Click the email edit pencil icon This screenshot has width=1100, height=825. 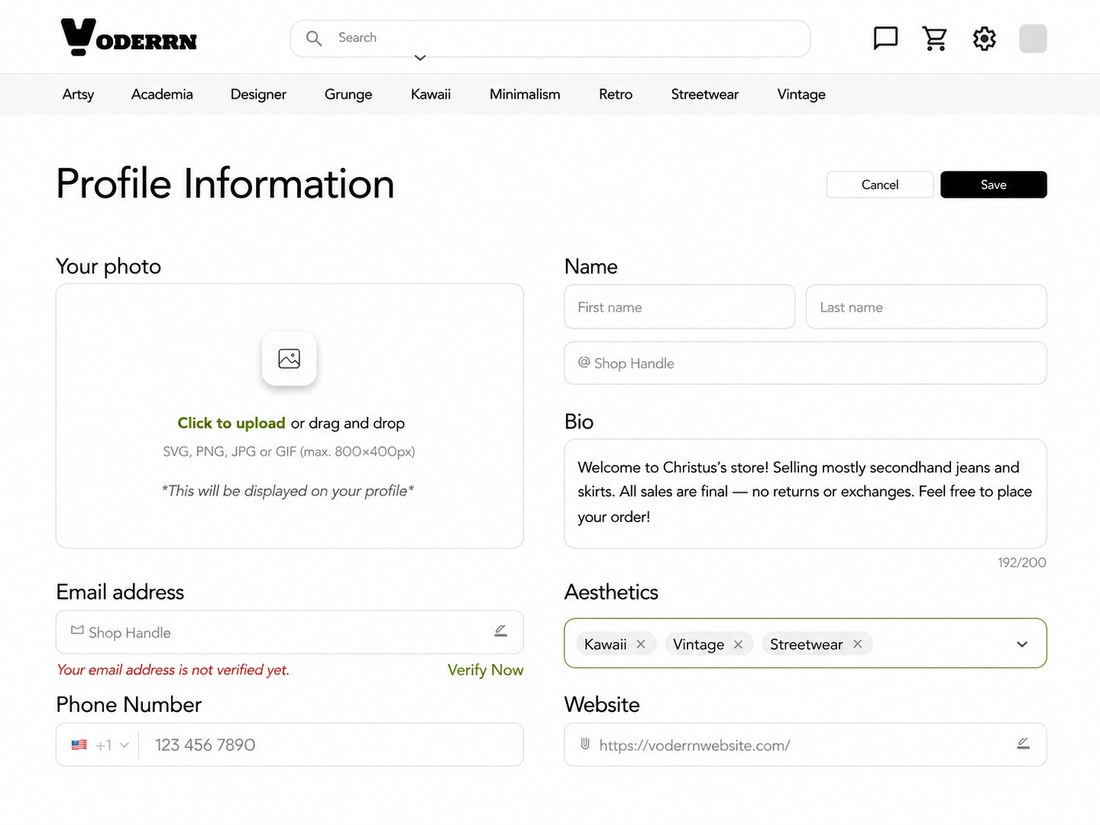500,631
